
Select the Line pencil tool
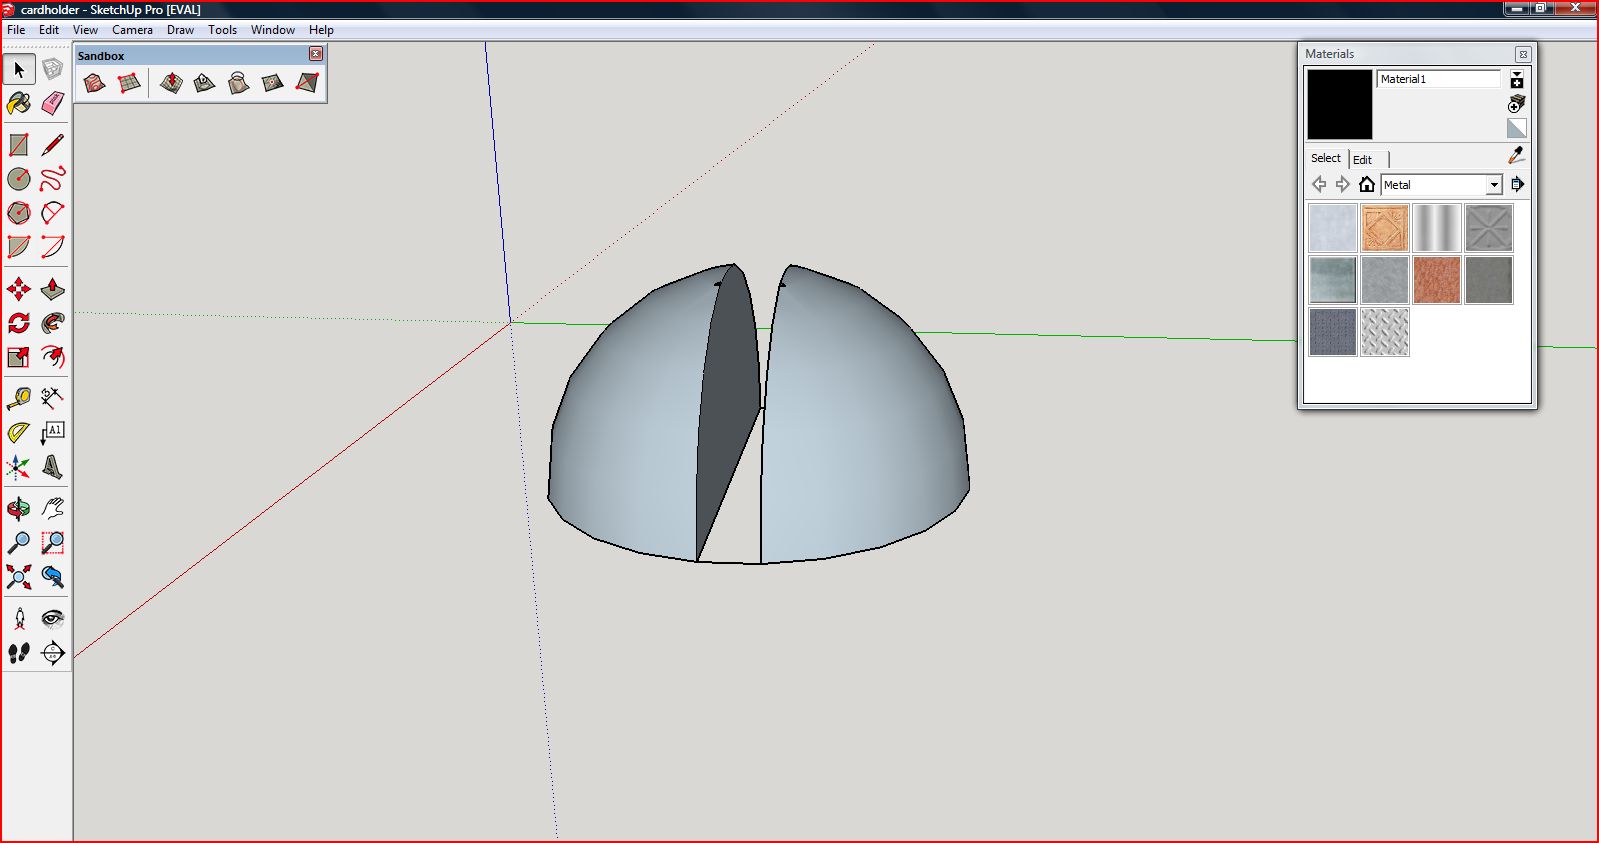click(53, 145)
